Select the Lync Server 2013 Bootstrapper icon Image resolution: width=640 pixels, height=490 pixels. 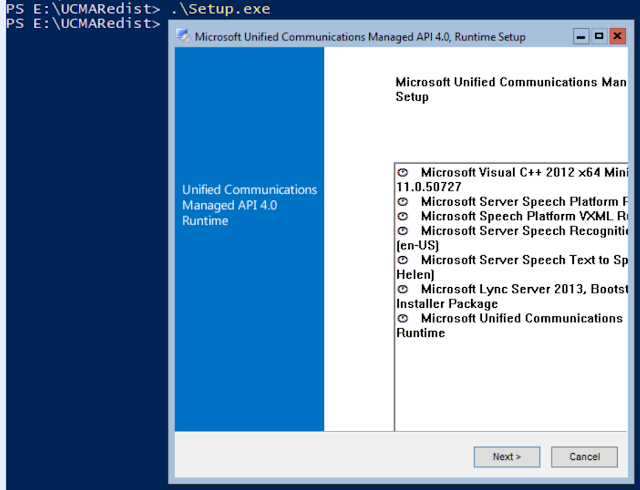[x=403, y=289]
